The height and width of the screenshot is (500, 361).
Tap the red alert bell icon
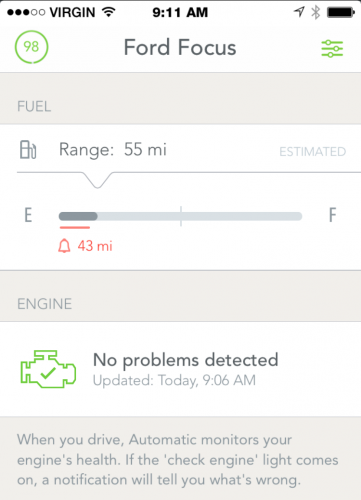tap(64, 246)
